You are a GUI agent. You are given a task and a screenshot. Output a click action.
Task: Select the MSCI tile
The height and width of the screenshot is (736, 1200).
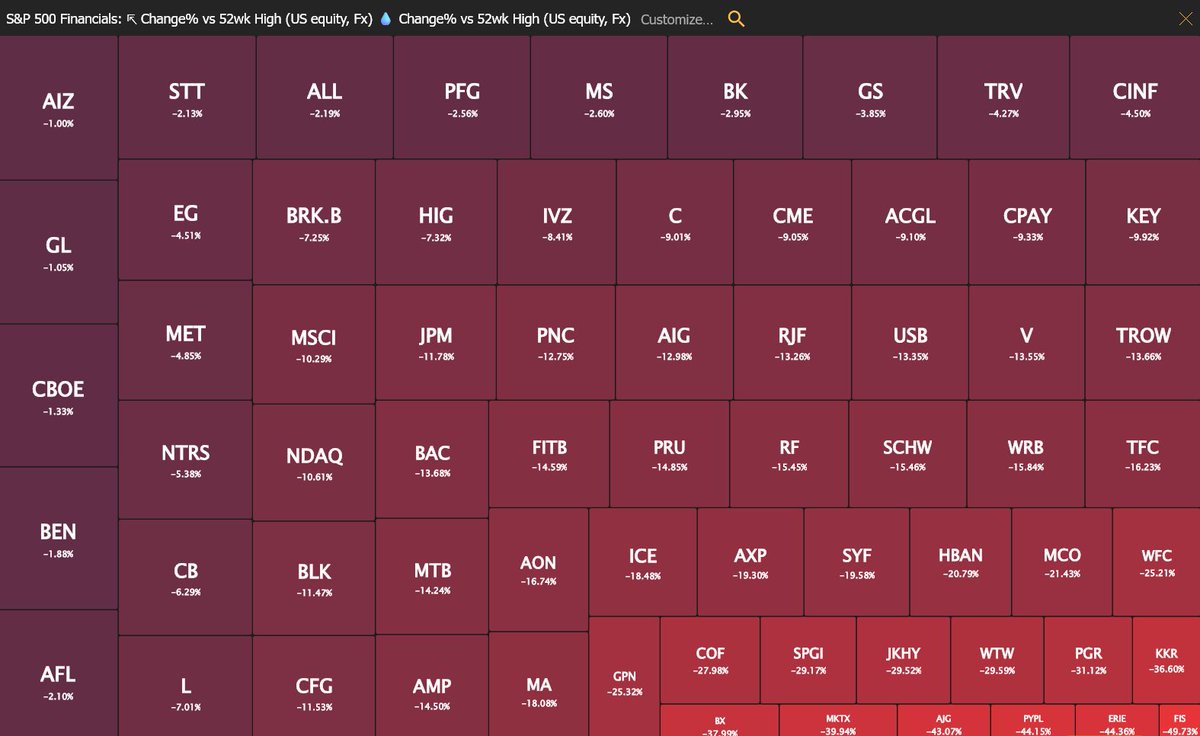pyautogui.click(x=314, y=344)
